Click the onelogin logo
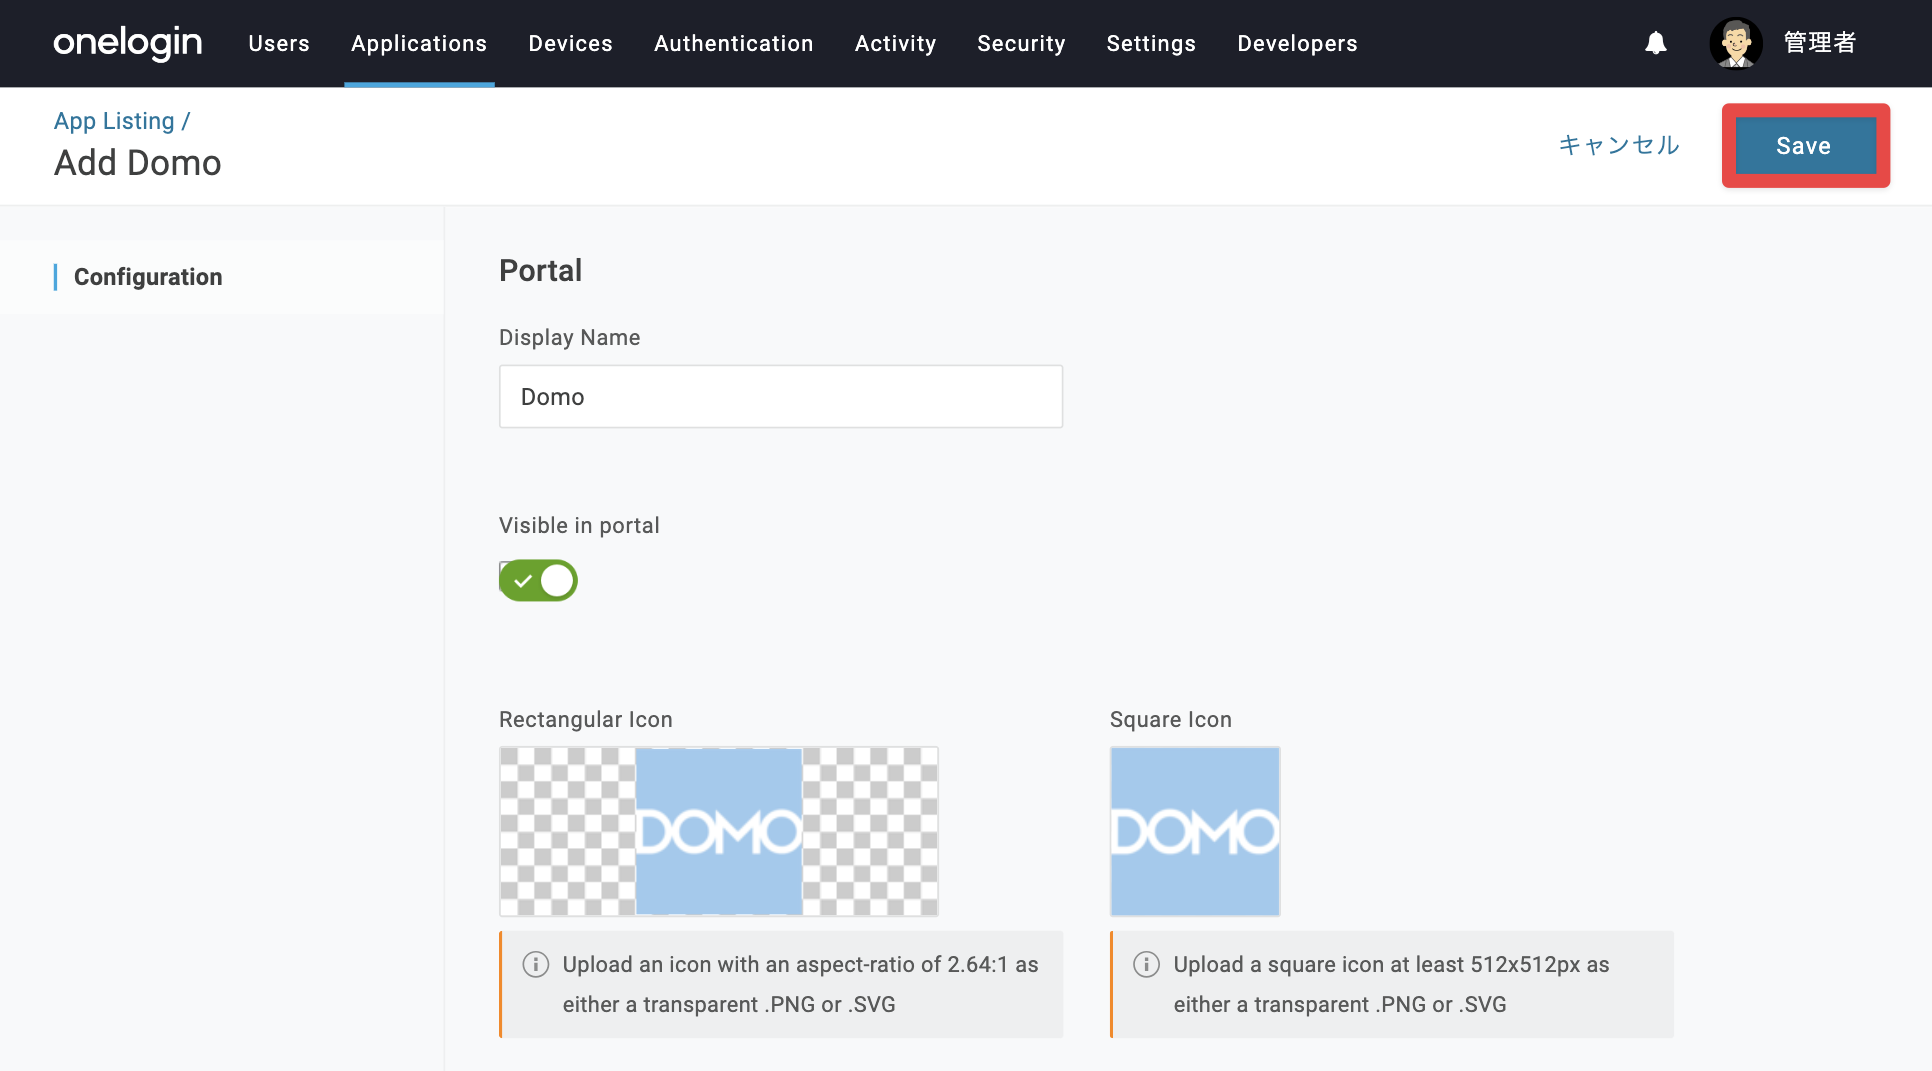This screenshot has width=1932, height=1071. pos(128,43)
